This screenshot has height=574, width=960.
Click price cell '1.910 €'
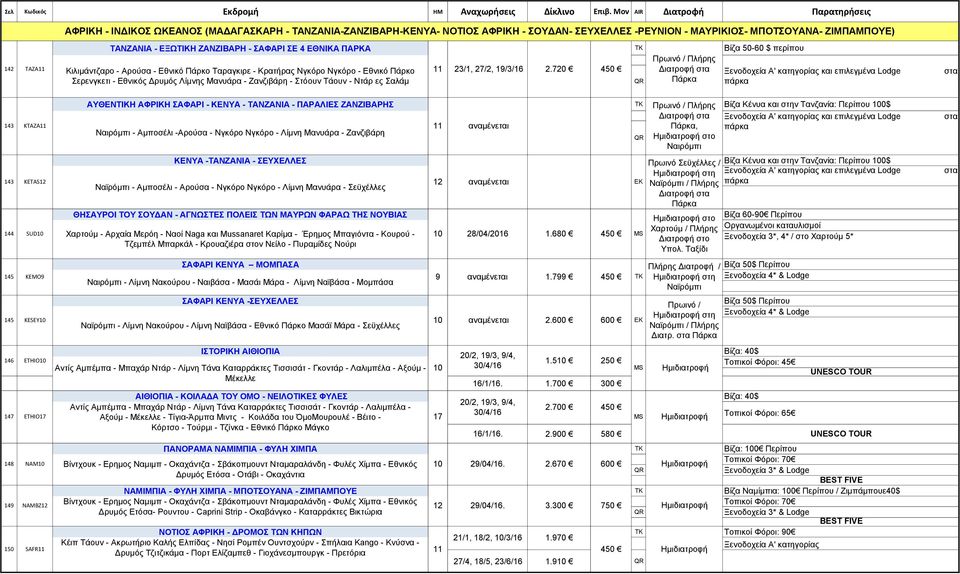click(x=559, y=561)
